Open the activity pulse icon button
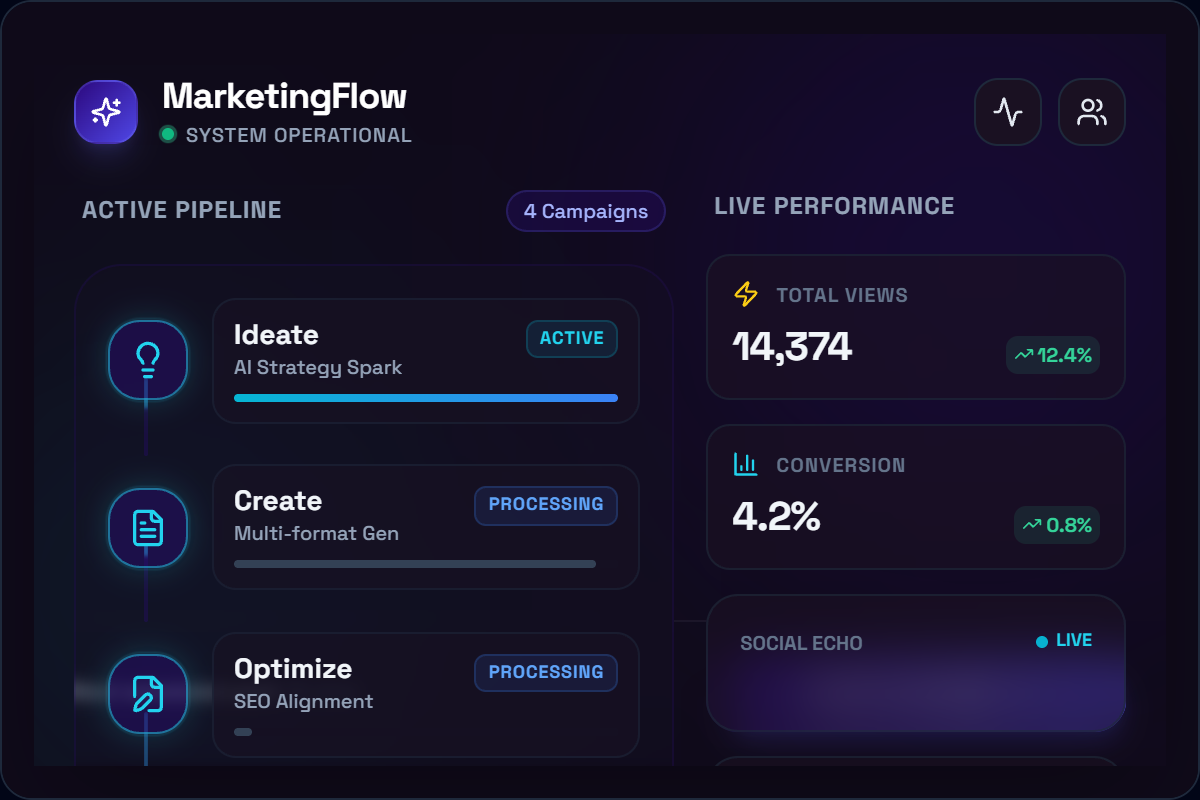This screenshot has height=800, width=1200. [1008, 112]
